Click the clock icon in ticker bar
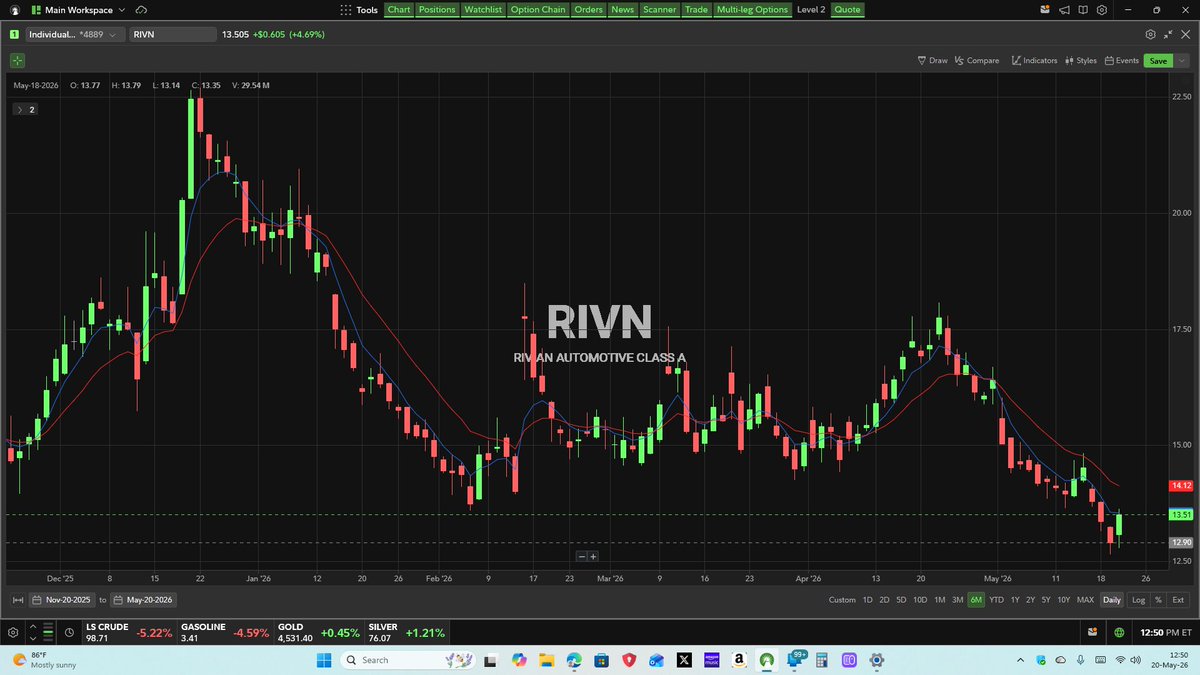The image size is (1200, 675). [68, 633]
